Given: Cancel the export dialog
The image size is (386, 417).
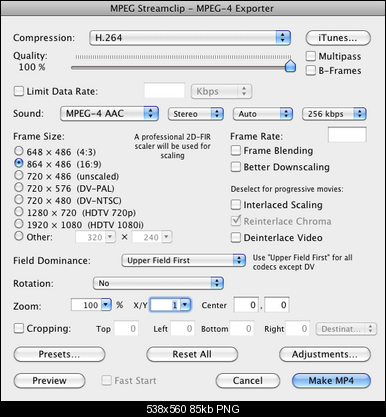Looking at the screenshot, I should tap(248, 380).
